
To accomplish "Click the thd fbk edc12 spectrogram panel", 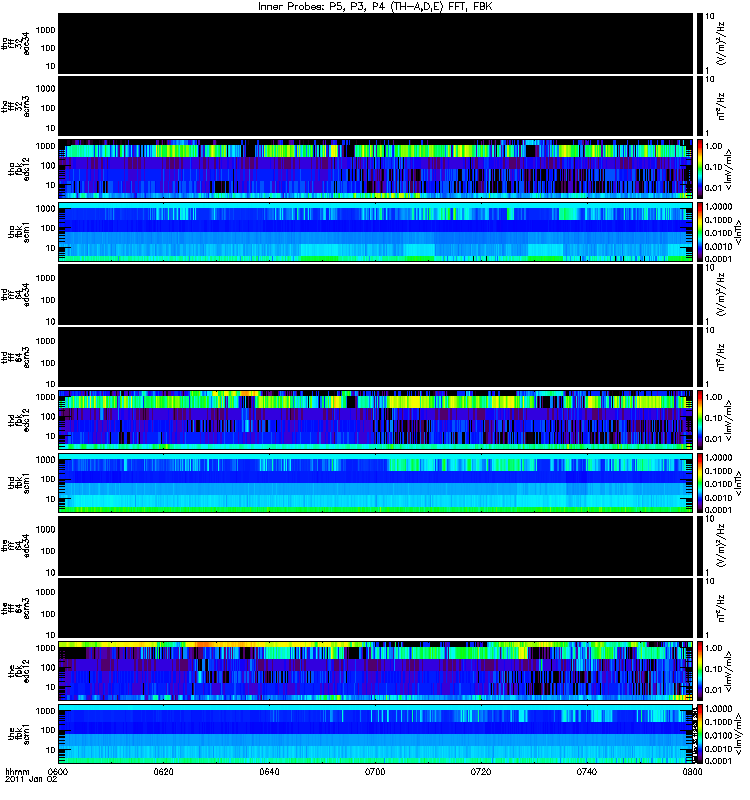I will (375, 419).
